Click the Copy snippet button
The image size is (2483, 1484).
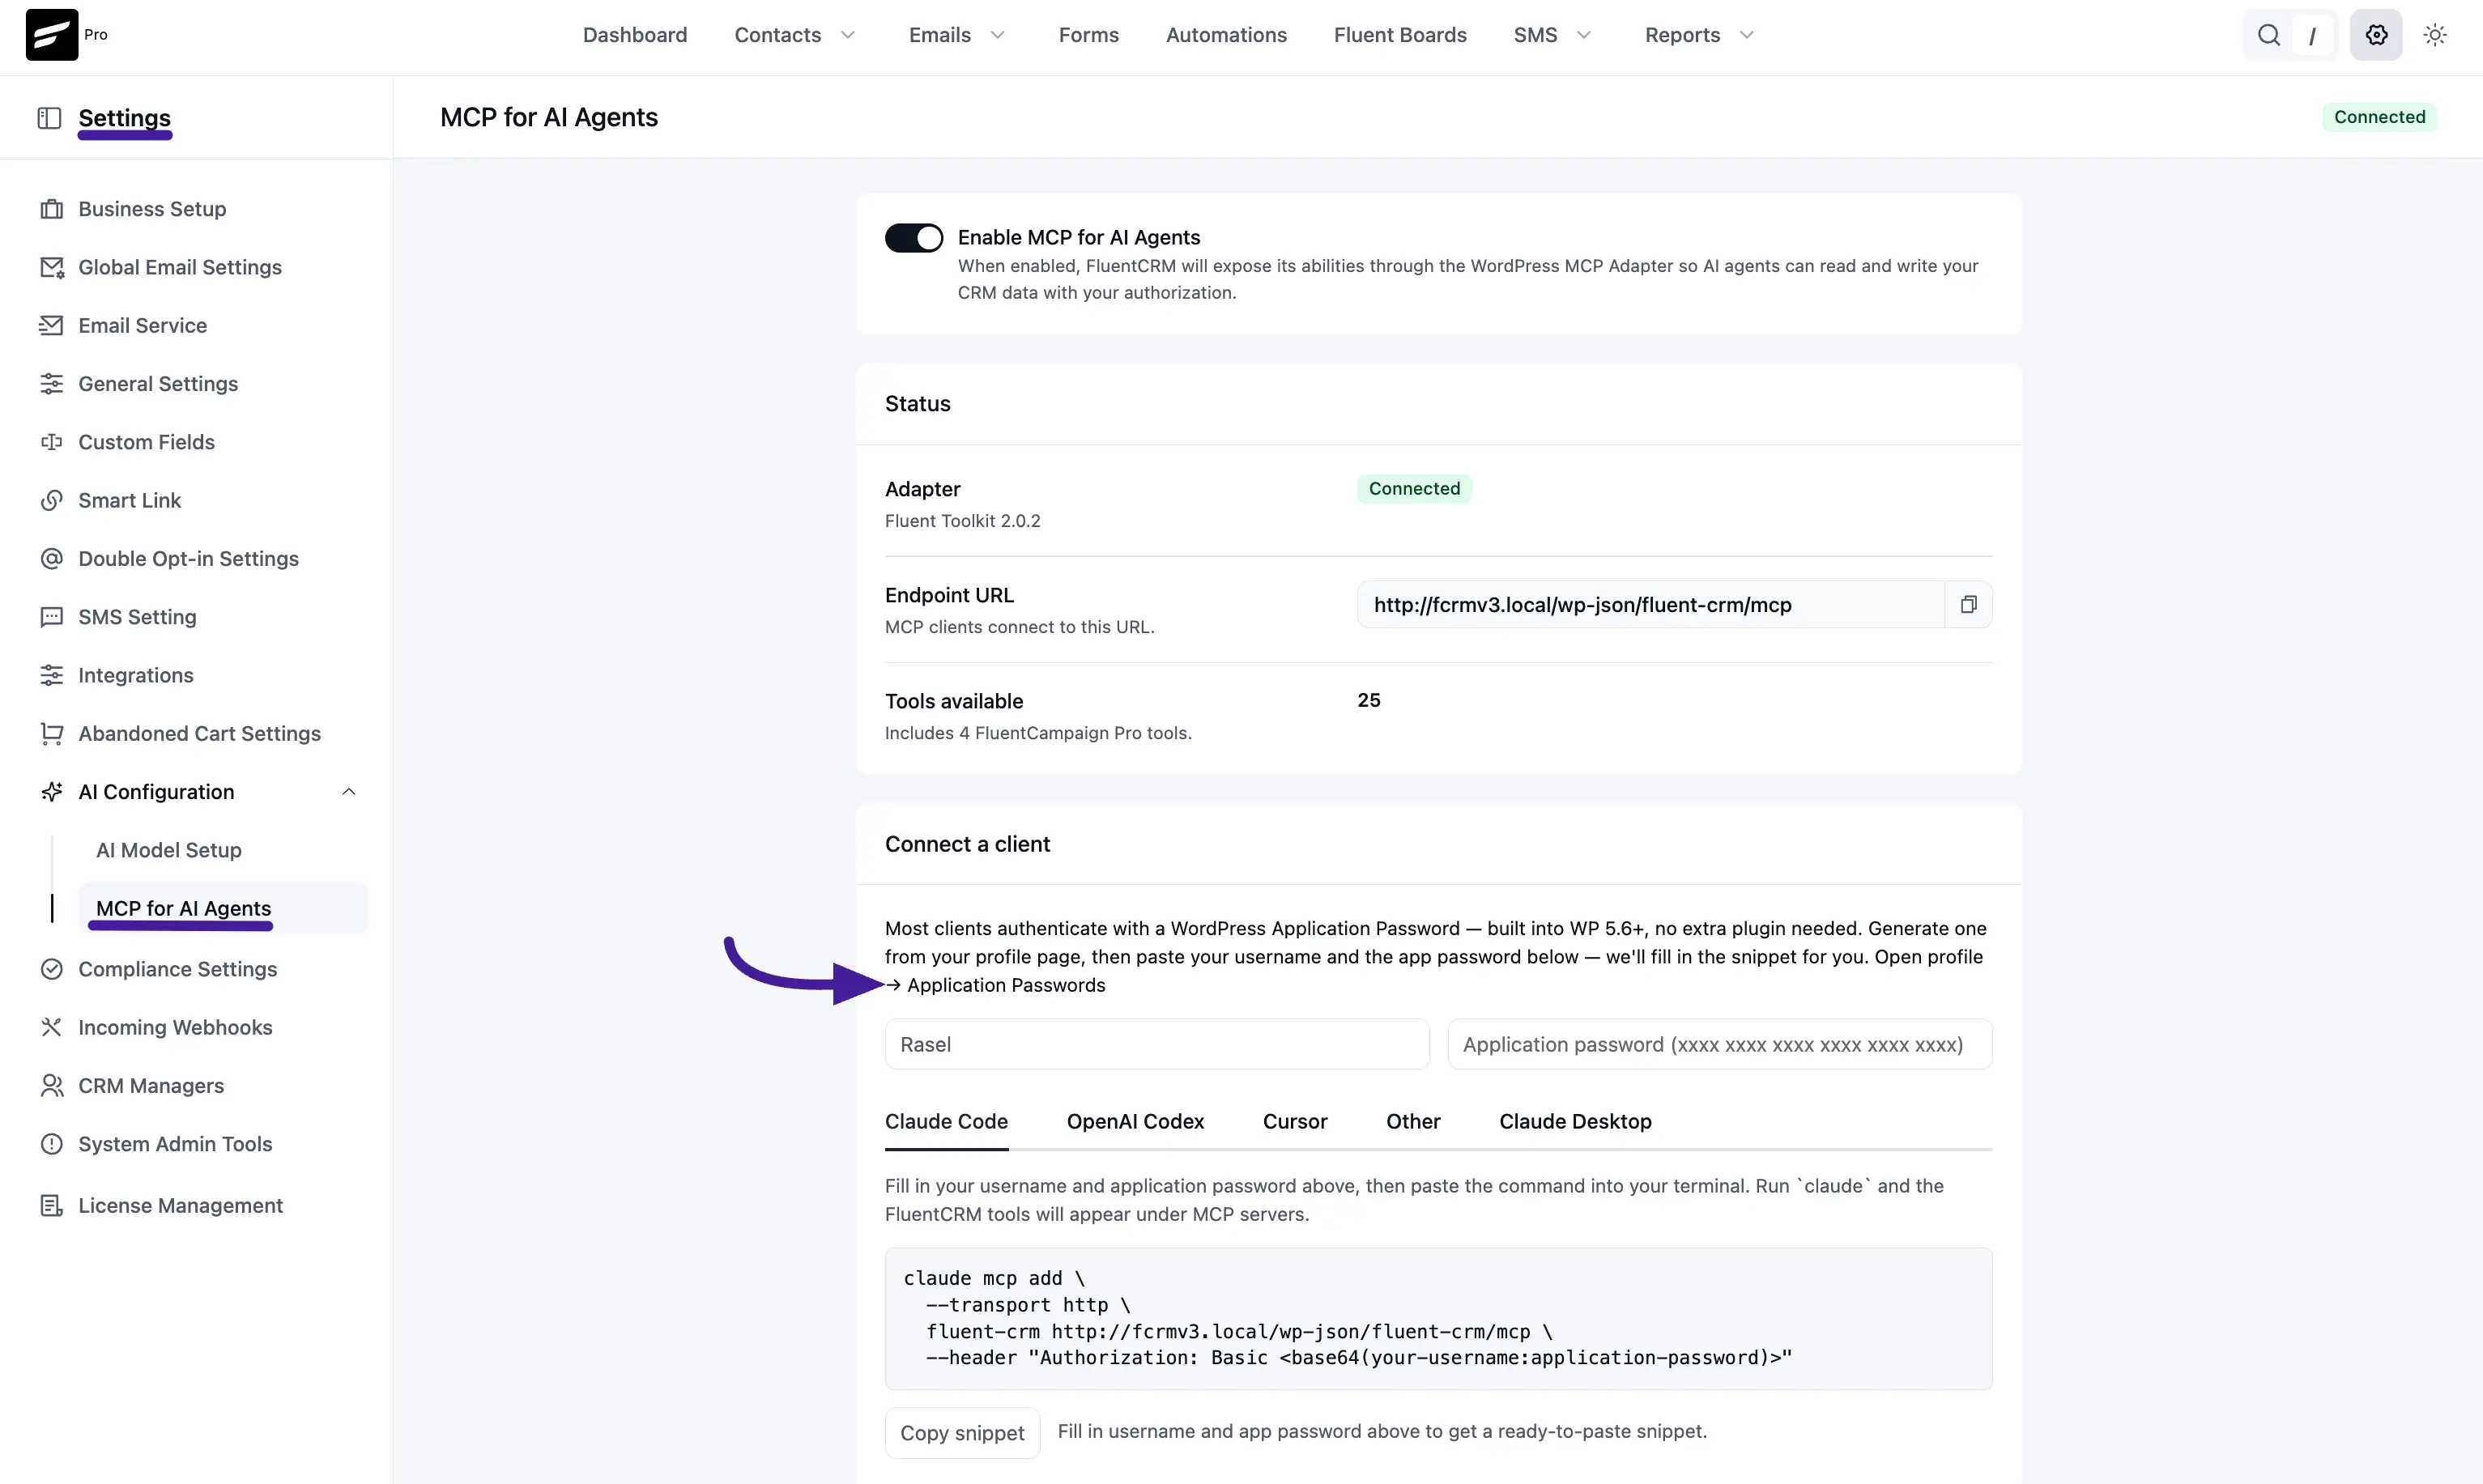(x=962, y=1433)
